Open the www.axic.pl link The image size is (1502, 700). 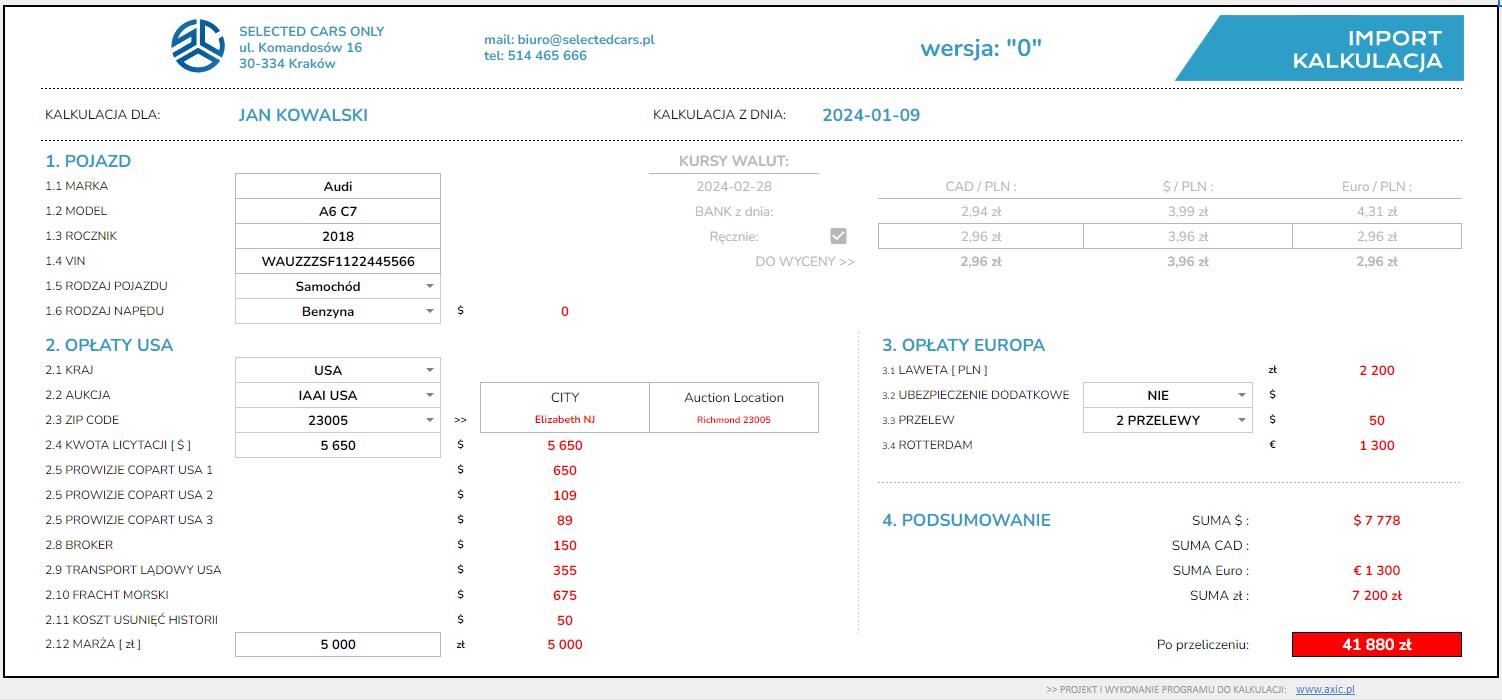click(1324, 689)
